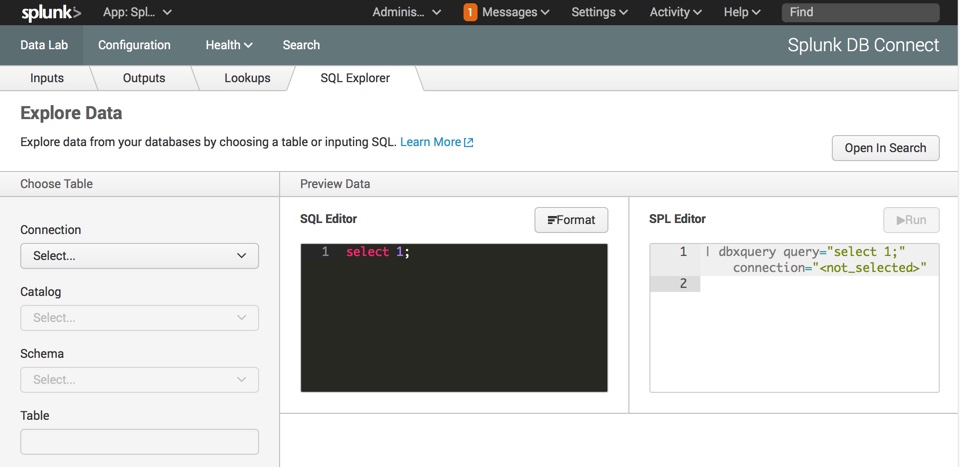Image resolution: width=960 pixels, height=467 pixels.
Task: Go to Data Lab section
Action: click(43, 45)
